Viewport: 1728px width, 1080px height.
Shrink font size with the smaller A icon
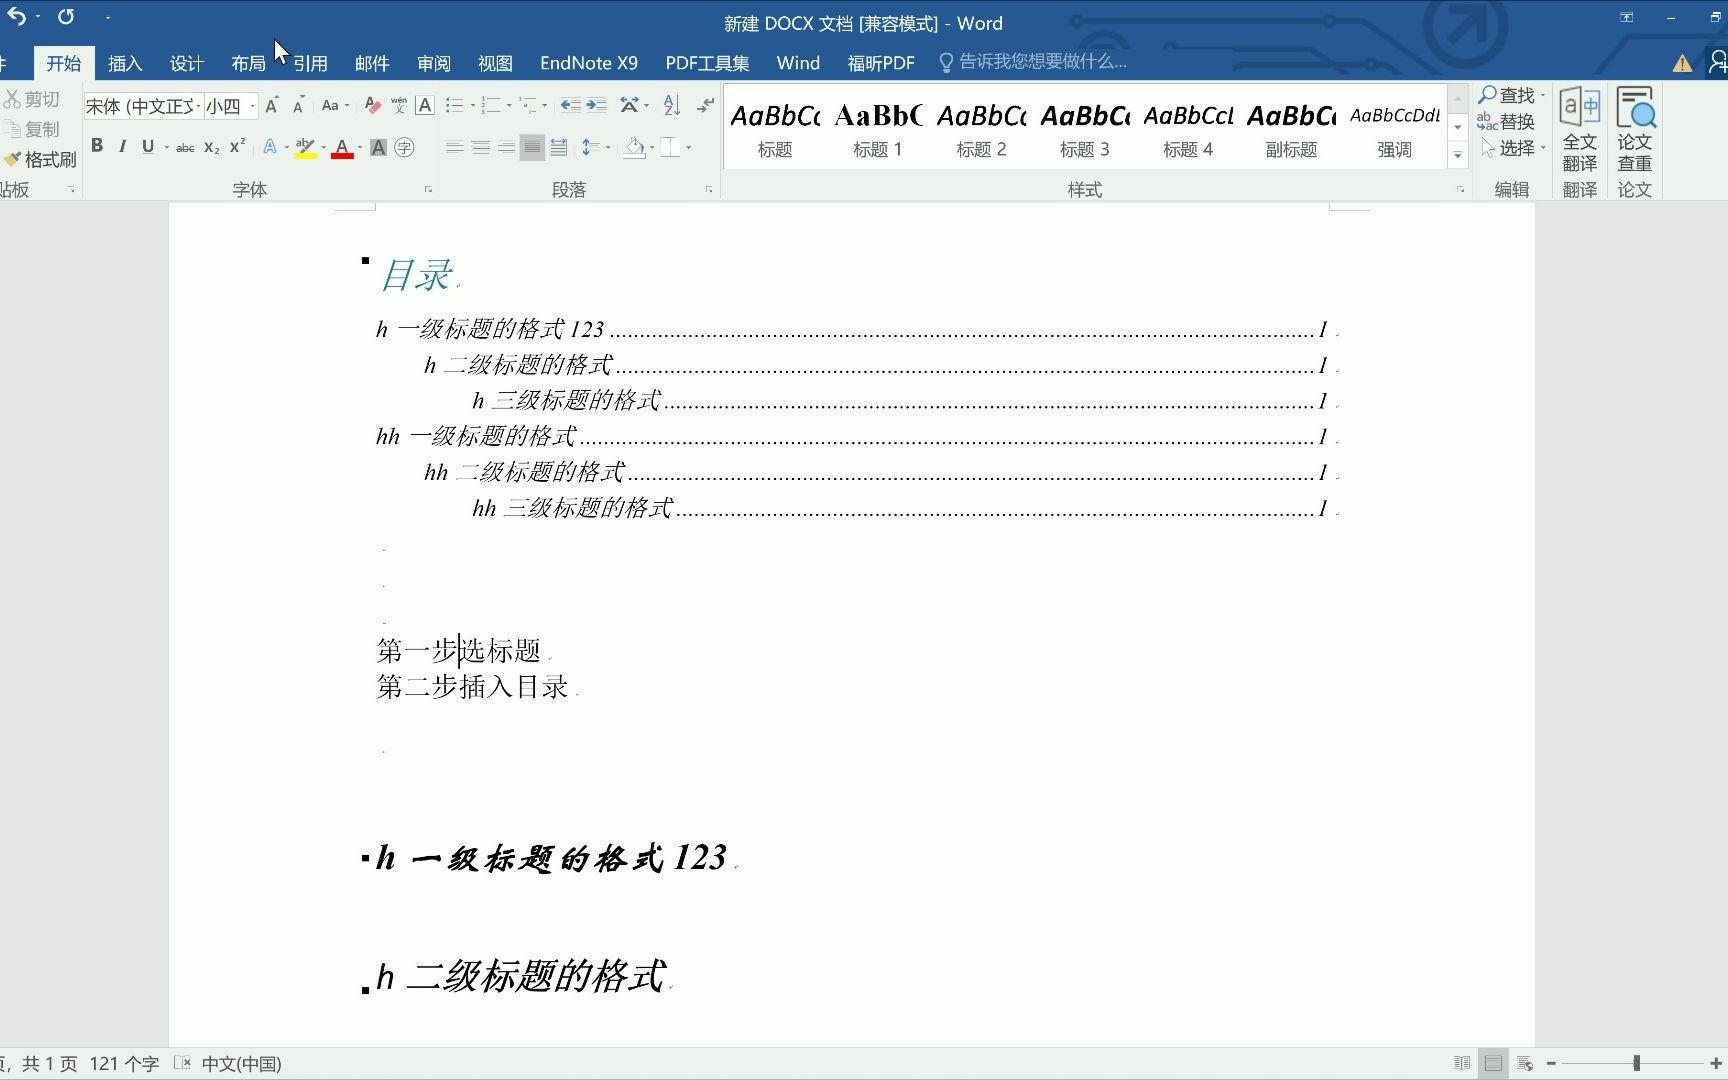coord(298,105)
